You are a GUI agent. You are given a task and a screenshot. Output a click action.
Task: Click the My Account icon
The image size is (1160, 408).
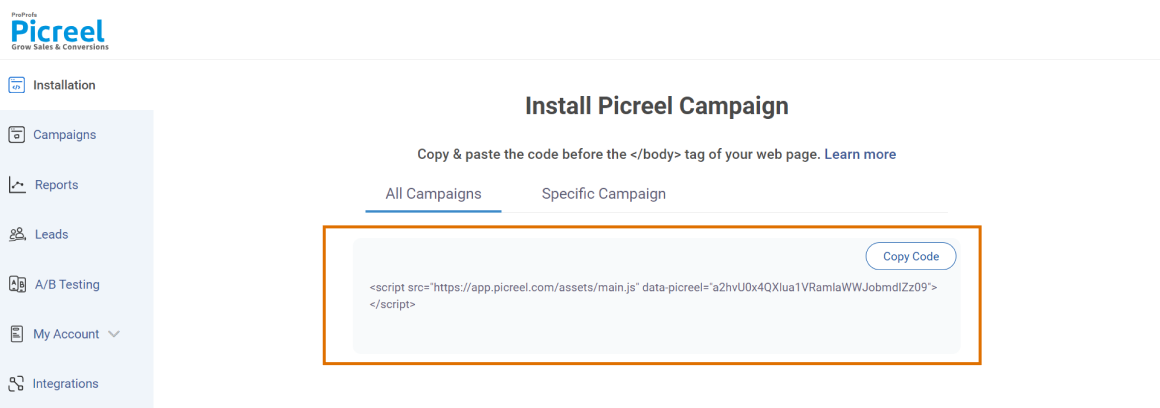point(17,334)
